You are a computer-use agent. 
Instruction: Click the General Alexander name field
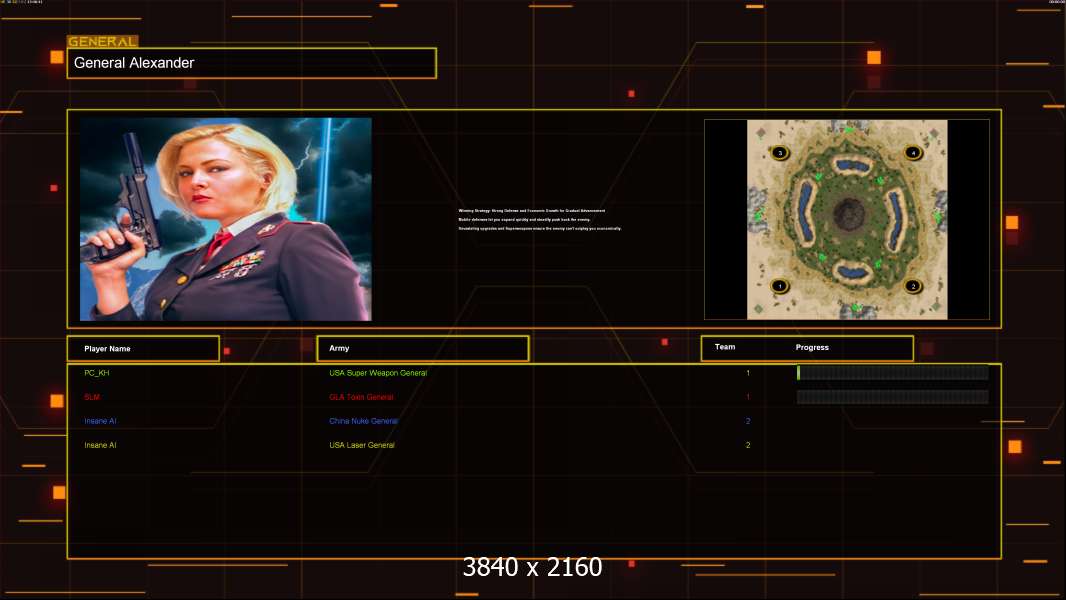(252, 63)
